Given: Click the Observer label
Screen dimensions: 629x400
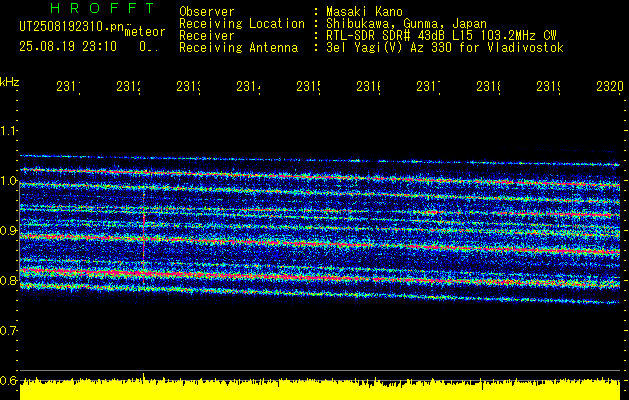Looking at the screenshot, I should 207,12.
